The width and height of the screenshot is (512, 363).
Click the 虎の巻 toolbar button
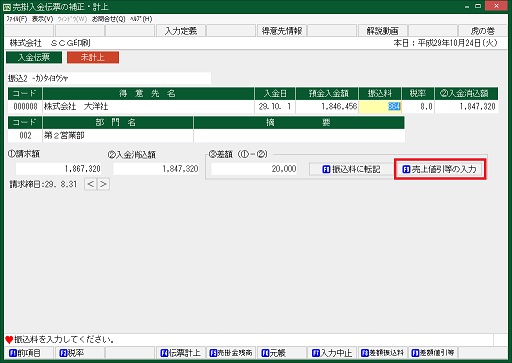click(483, 31)
